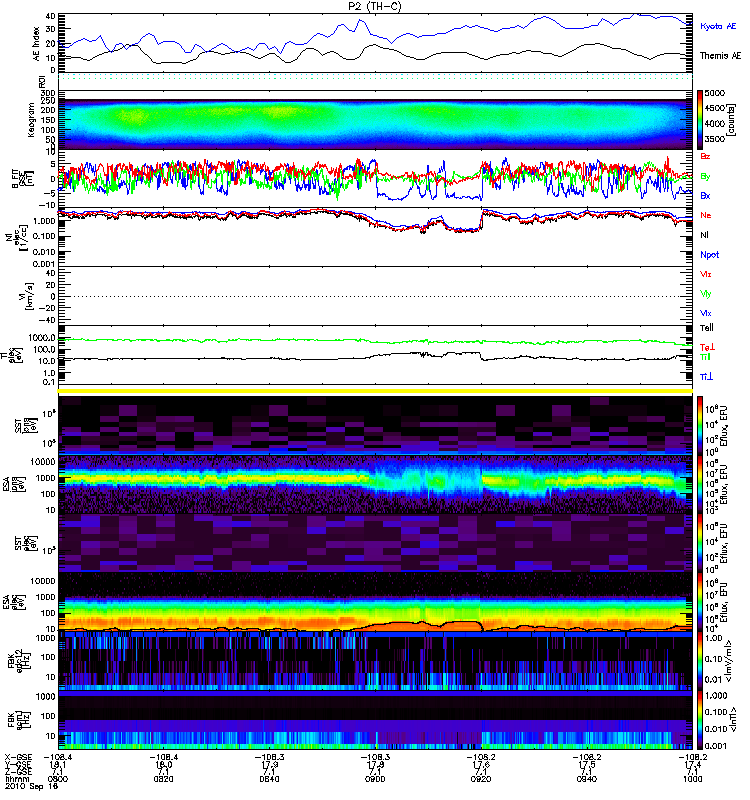Click the 0800 time tick label

point(58,779)
